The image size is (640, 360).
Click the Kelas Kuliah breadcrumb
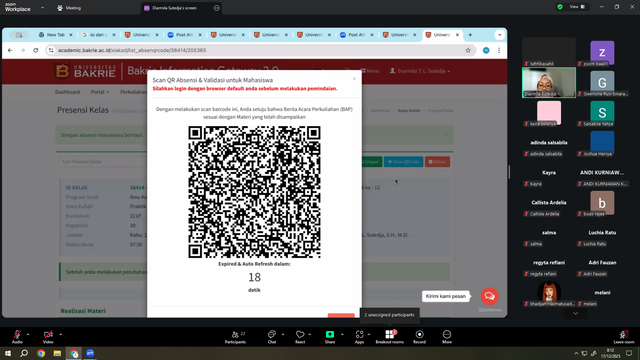[x=409, y=111]
